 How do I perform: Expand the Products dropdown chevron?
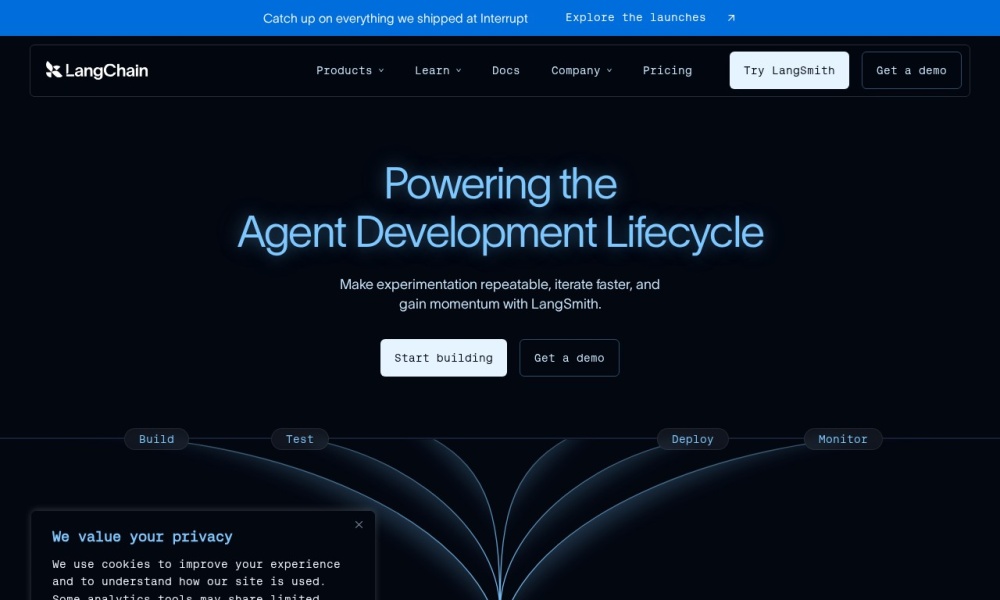[381, 71]
